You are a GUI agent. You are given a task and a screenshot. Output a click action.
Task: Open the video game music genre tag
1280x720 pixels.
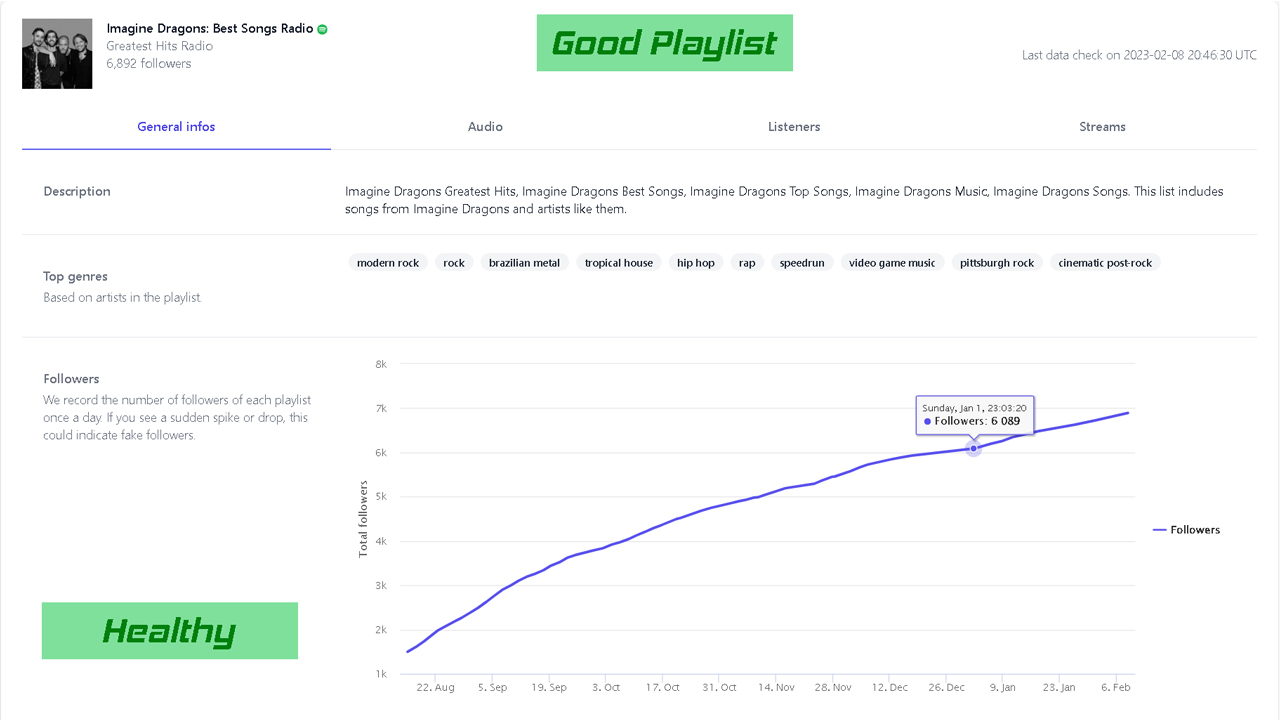pos(892,263)
